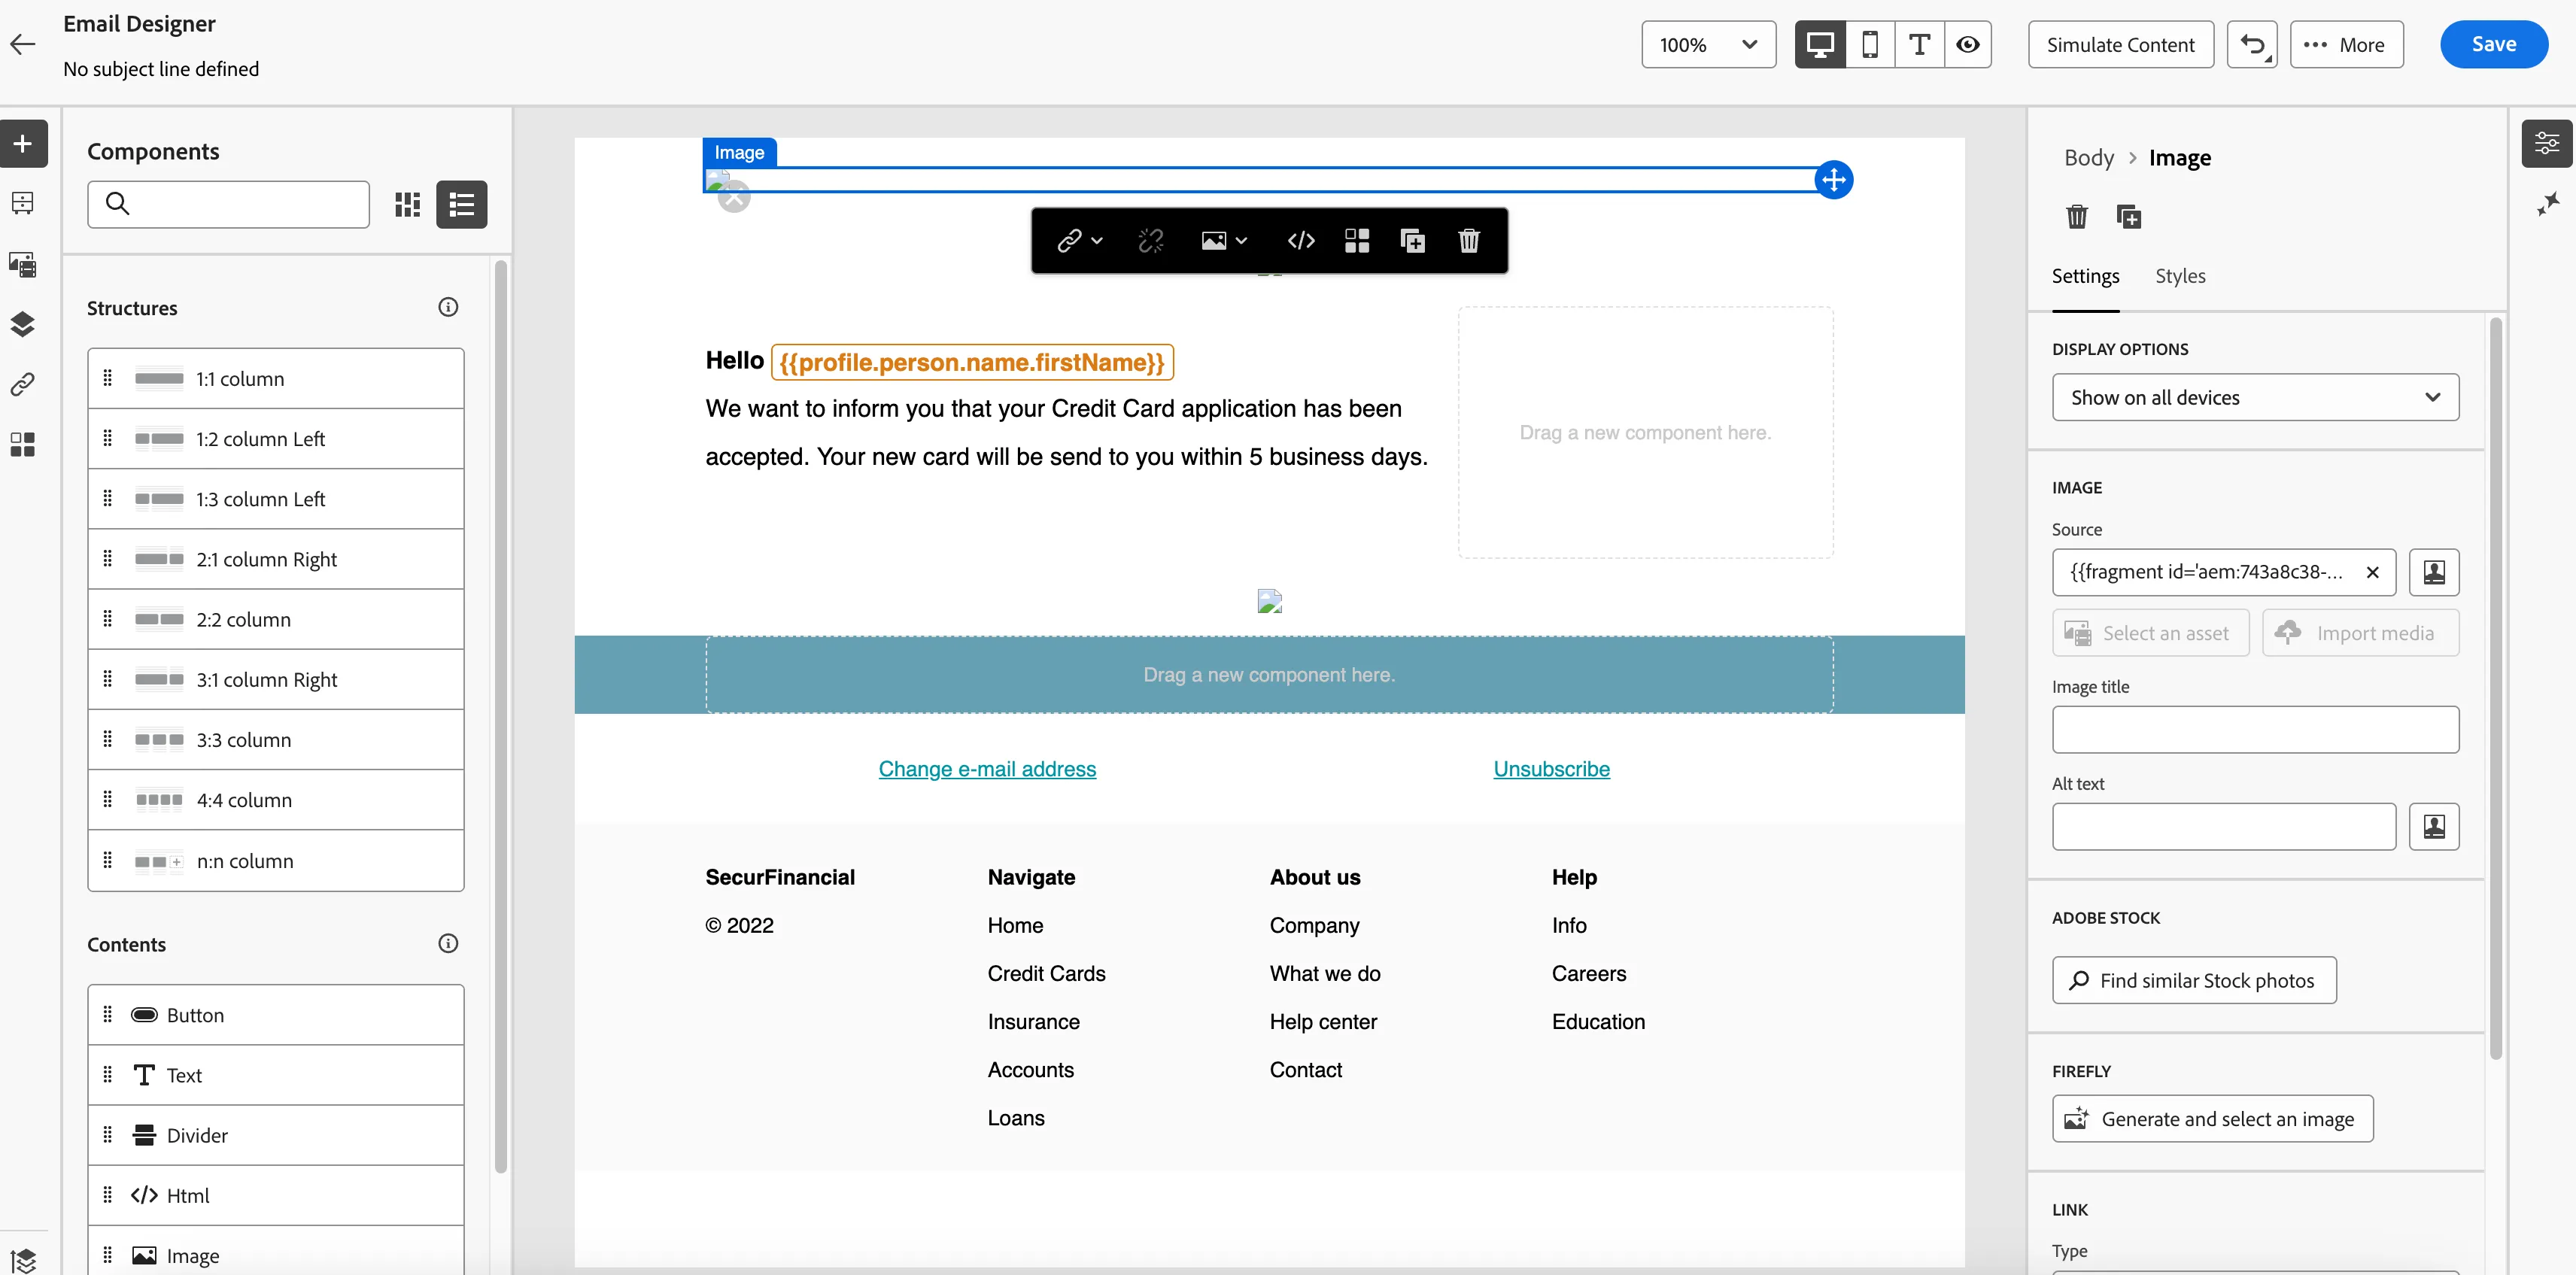Open the add components plus icon in left rail

coord(23,143)
